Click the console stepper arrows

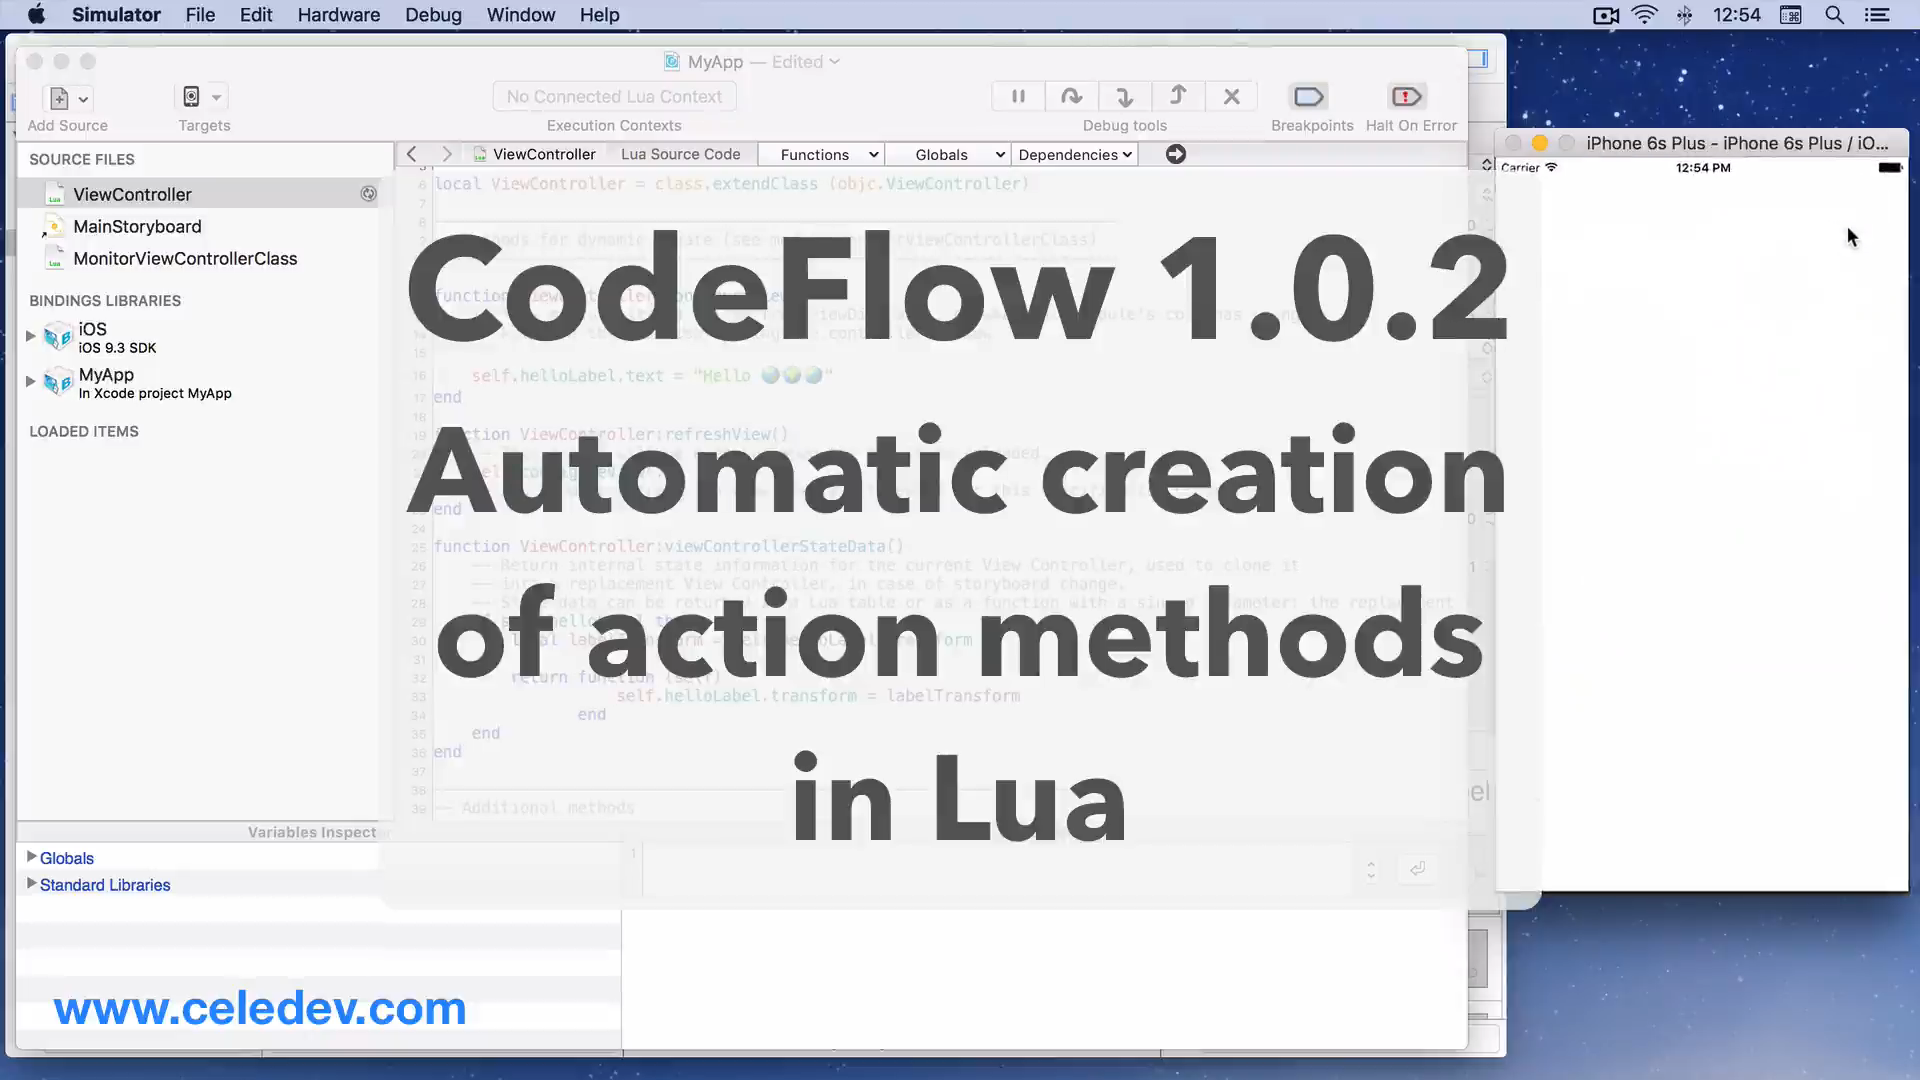tap(1371, 870)
